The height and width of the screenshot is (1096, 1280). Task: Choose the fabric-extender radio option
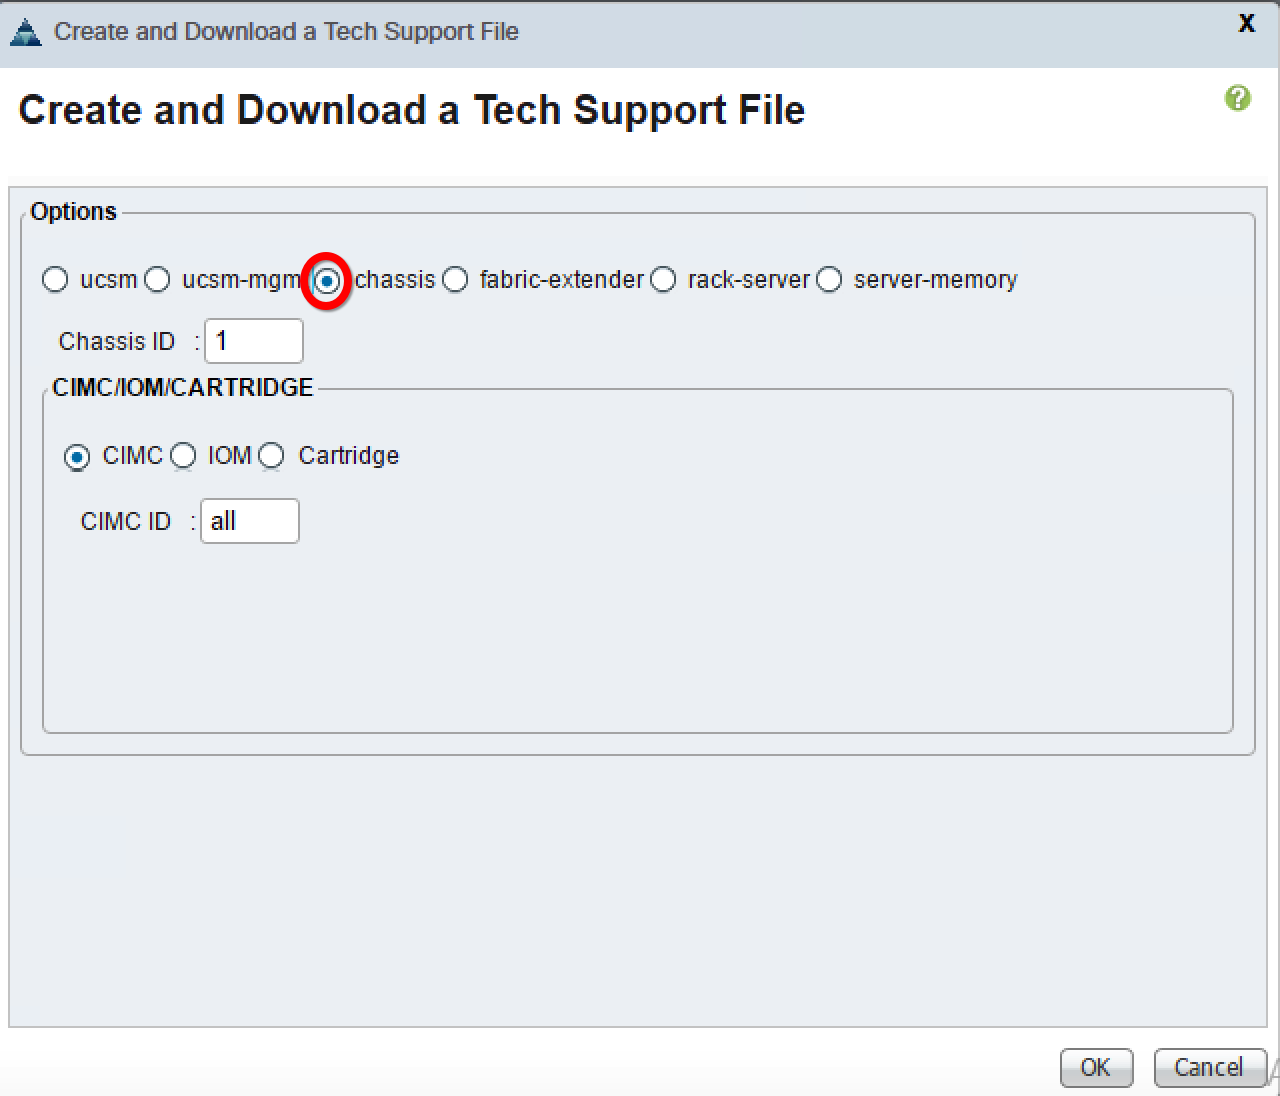click(455, 280)
